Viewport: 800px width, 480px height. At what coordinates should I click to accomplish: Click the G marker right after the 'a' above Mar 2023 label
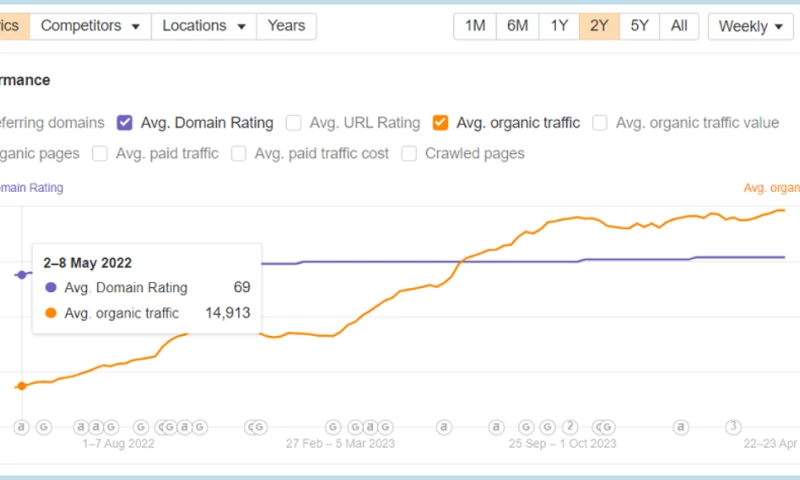pyautogui.click(x=386, y=426)
